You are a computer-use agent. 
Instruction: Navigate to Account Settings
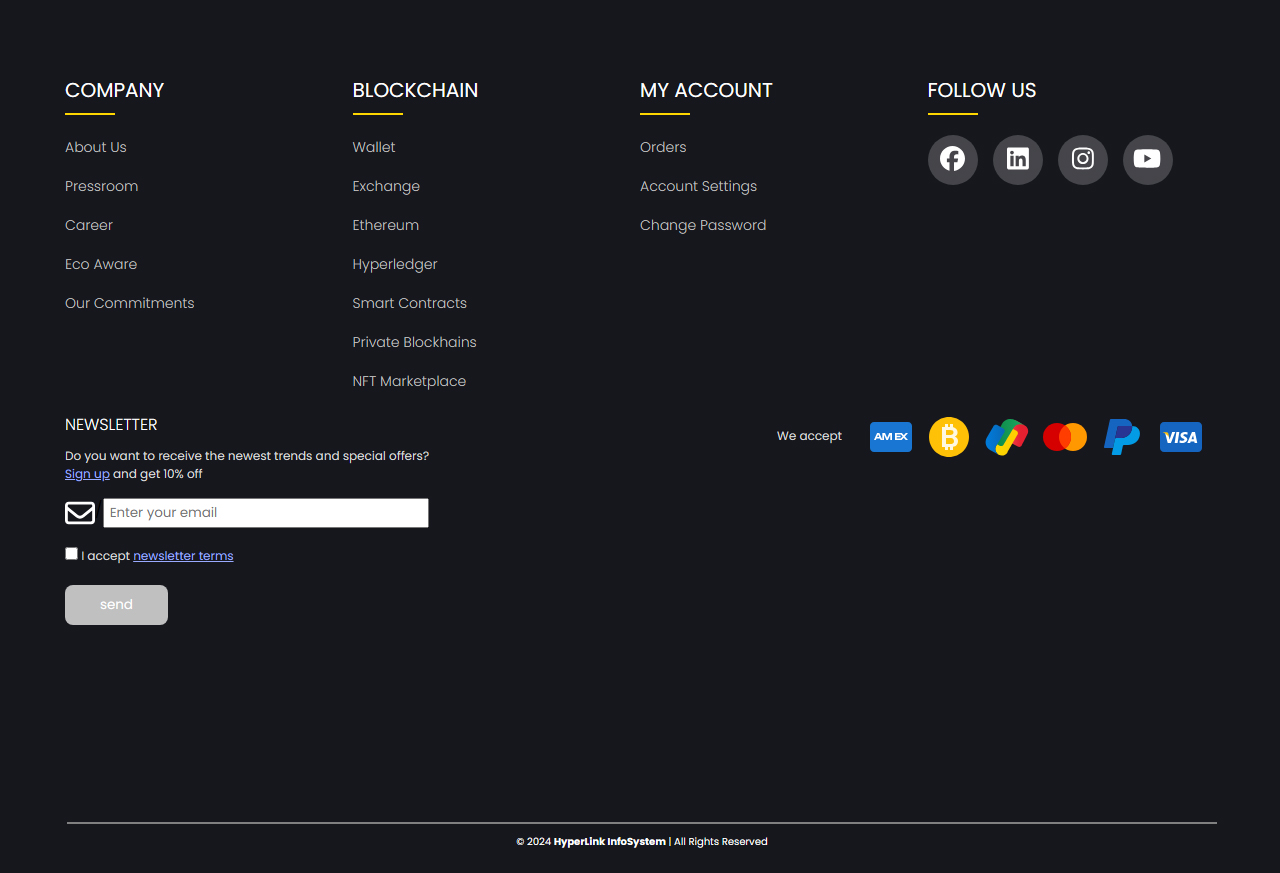coord(698,186)
